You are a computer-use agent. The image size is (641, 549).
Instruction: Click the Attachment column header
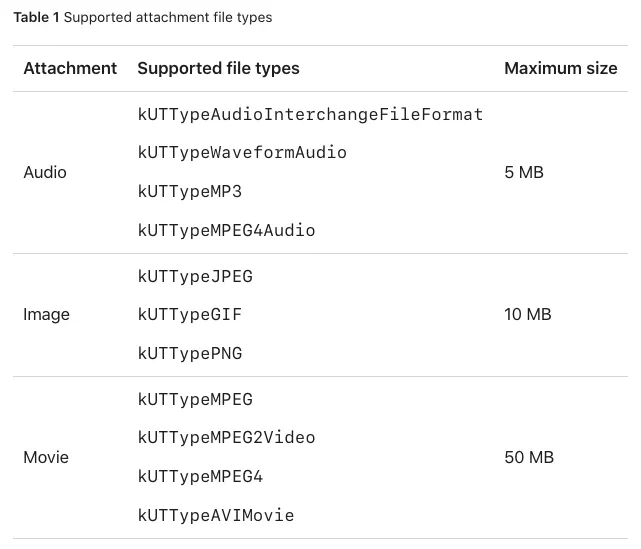[x=70, y=69]
